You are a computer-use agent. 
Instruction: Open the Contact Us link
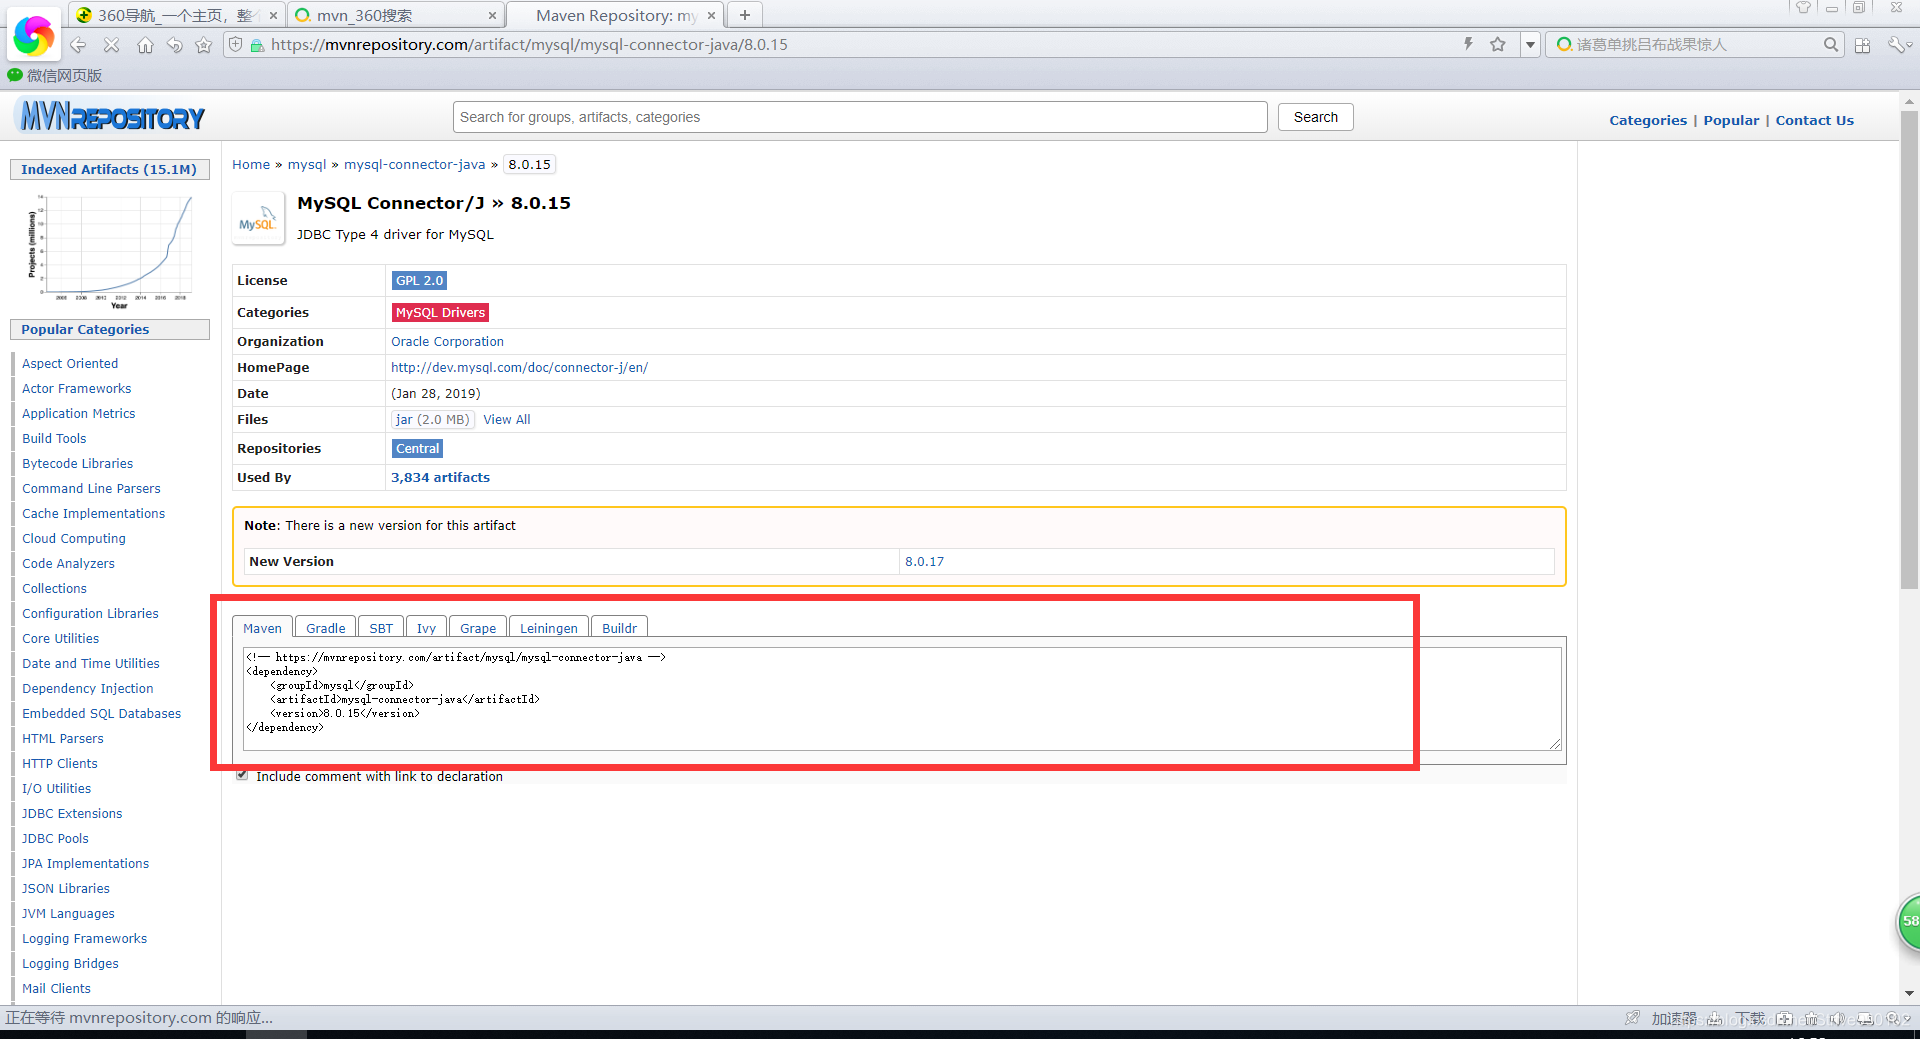[x=1814, y=120]
